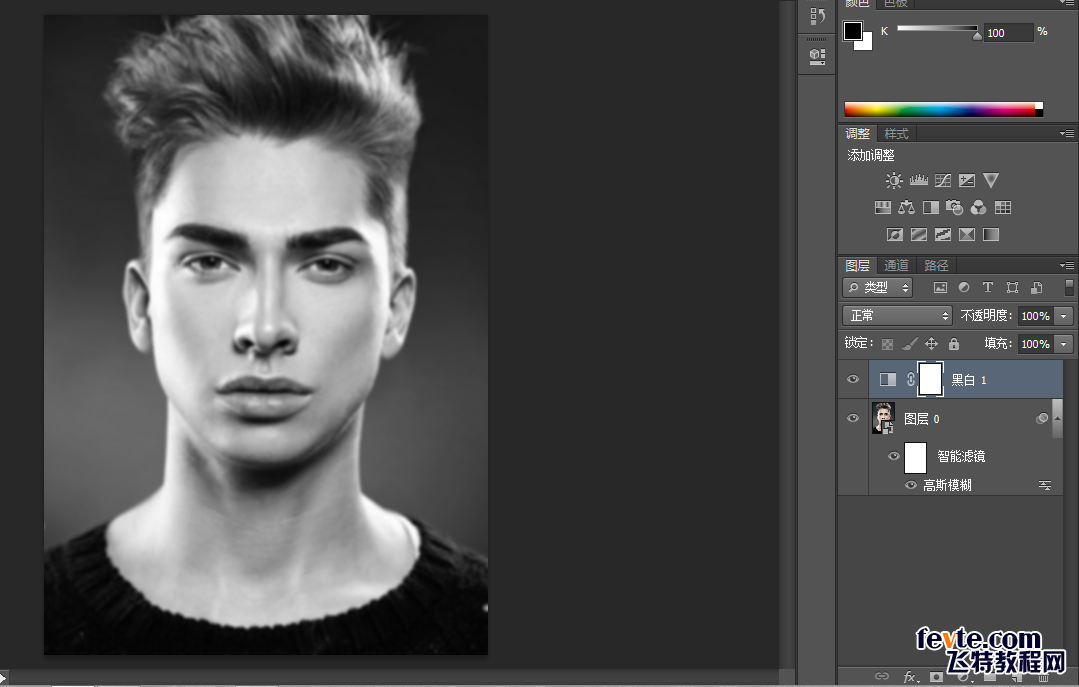Pick a color from the spectrum ramp
1079x687 pixels.
943,109
